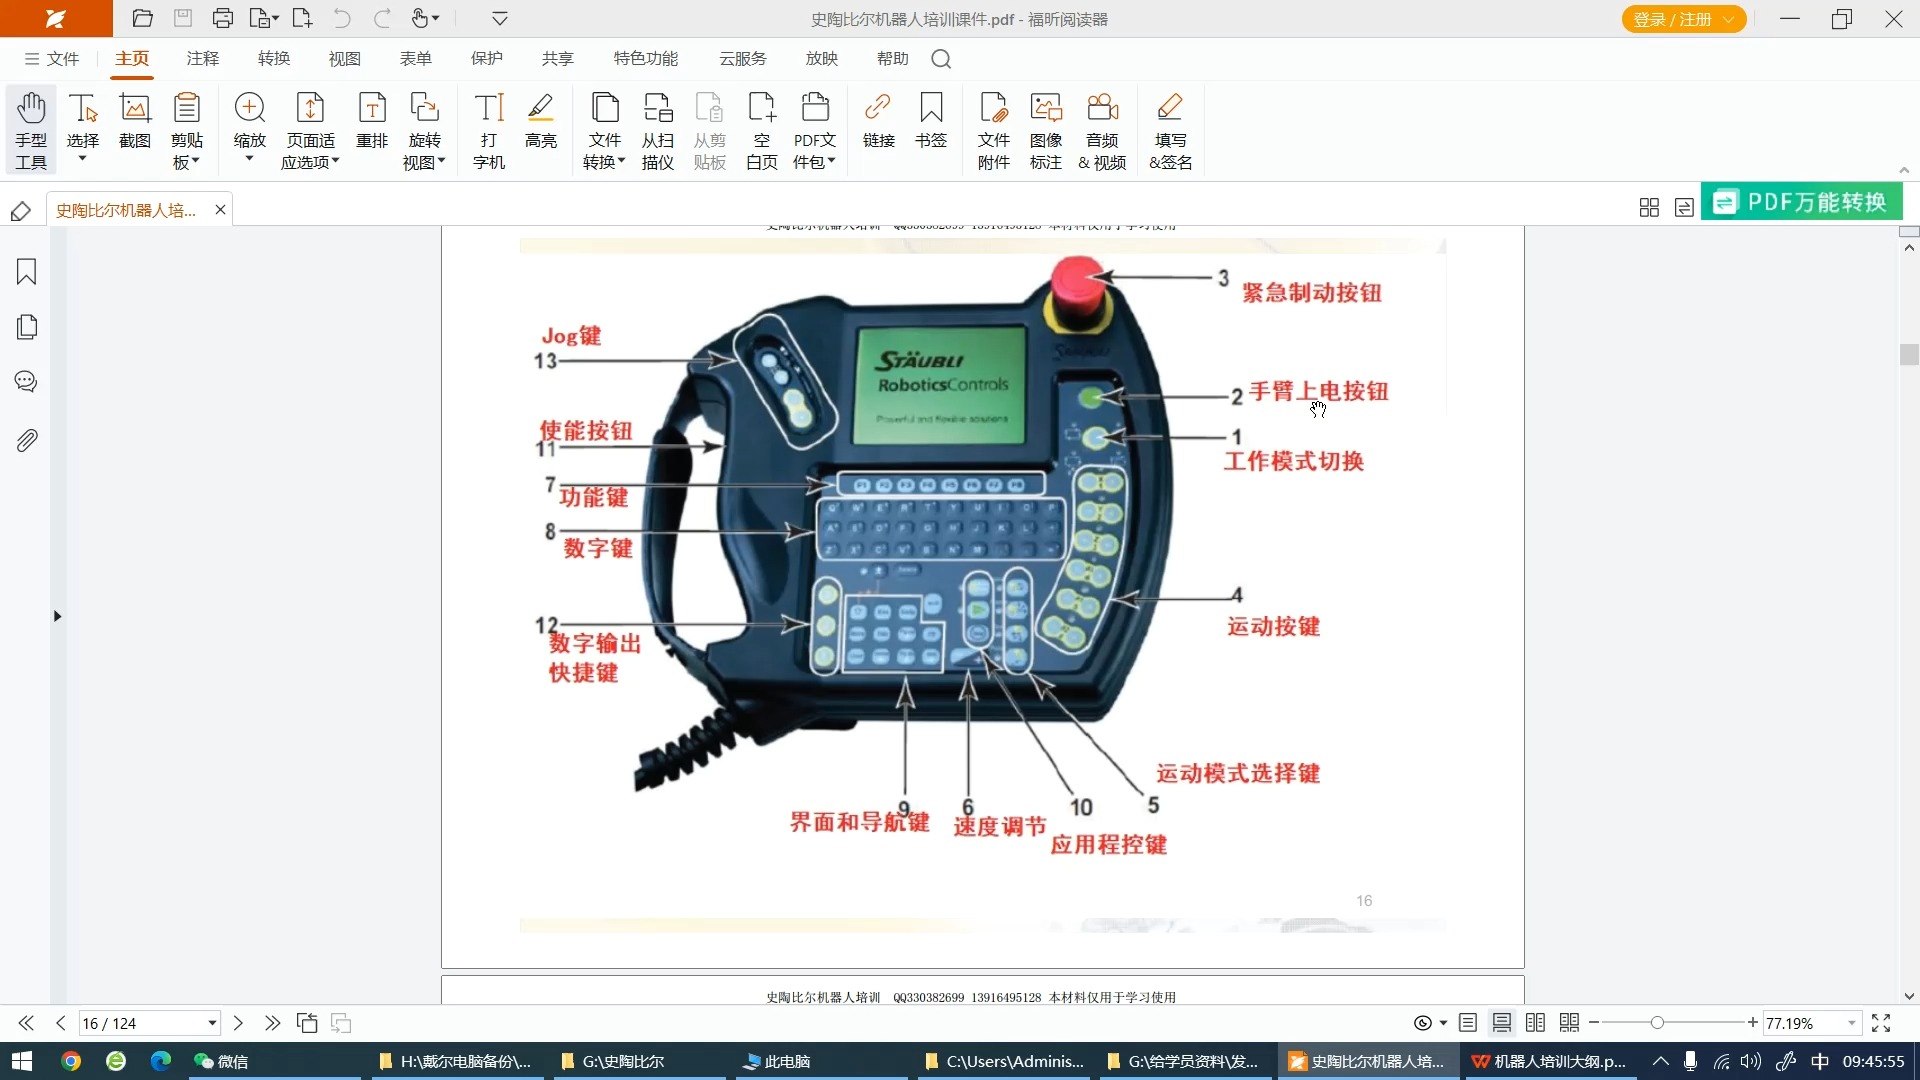Open the Windows Start menu
This screenshot has width=1920, height=1080.
[22, 1061]
